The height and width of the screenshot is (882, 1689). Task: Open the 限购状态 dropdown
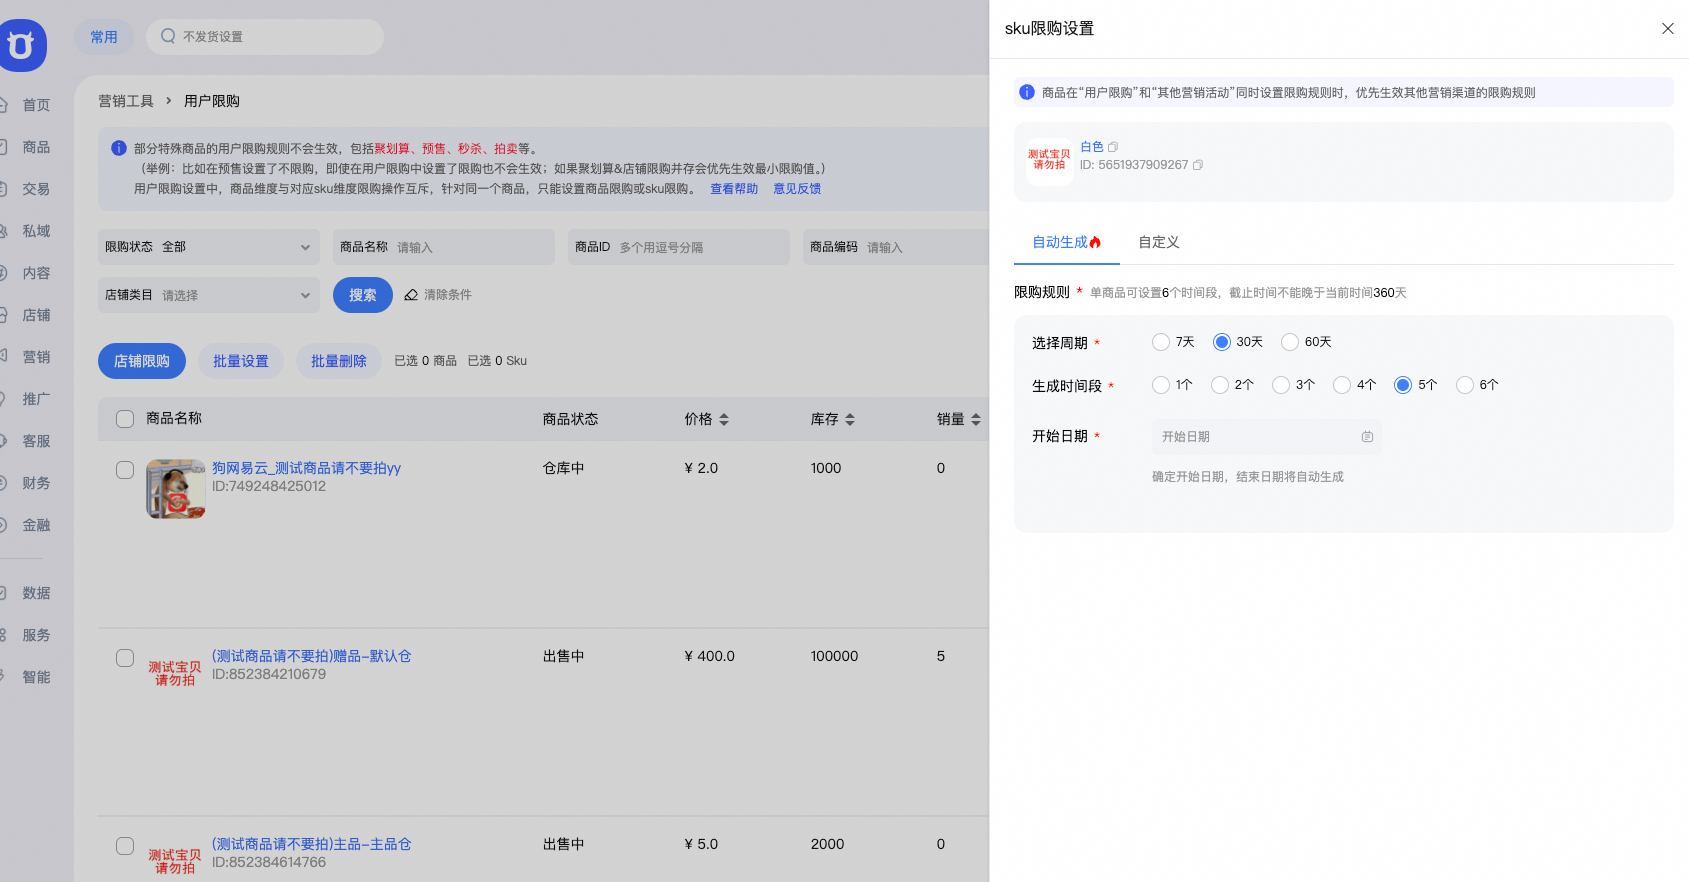[209, 247]
